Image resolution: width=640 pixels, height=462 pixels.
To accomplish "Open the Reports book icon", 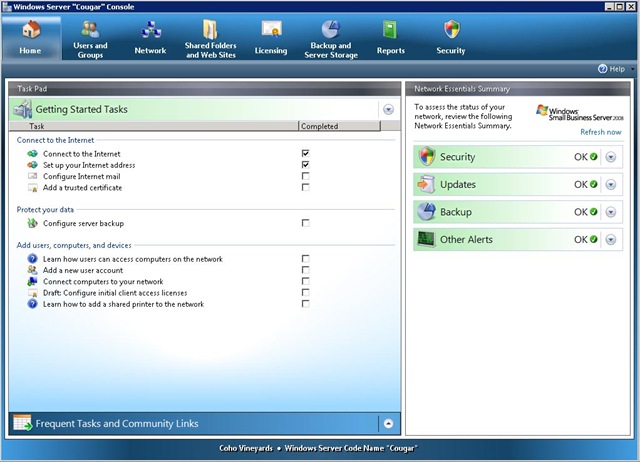I will point(390,30).
